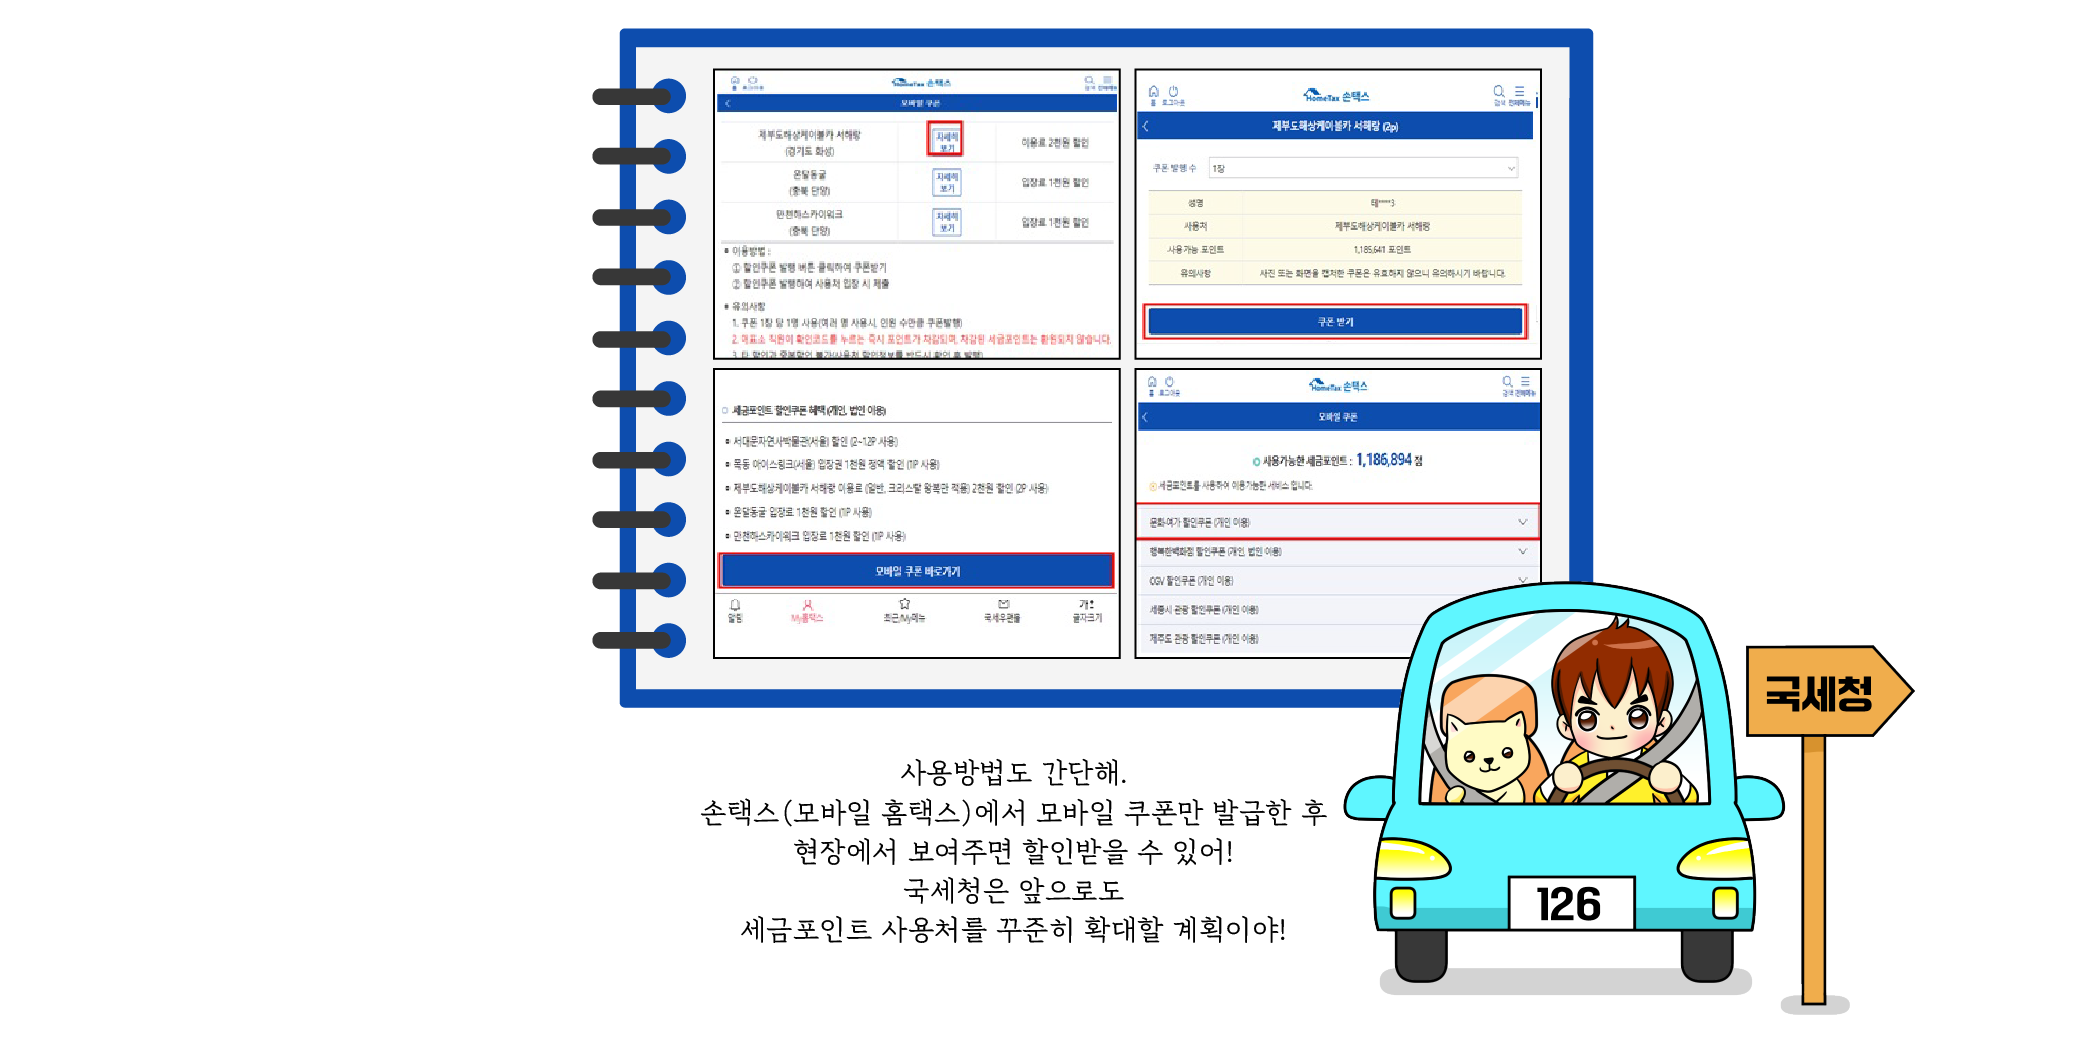Open the 쿠폰 발행 수 dropdown showing 1장
Screen dimensions: 2085x1052
click(1363, 168)
